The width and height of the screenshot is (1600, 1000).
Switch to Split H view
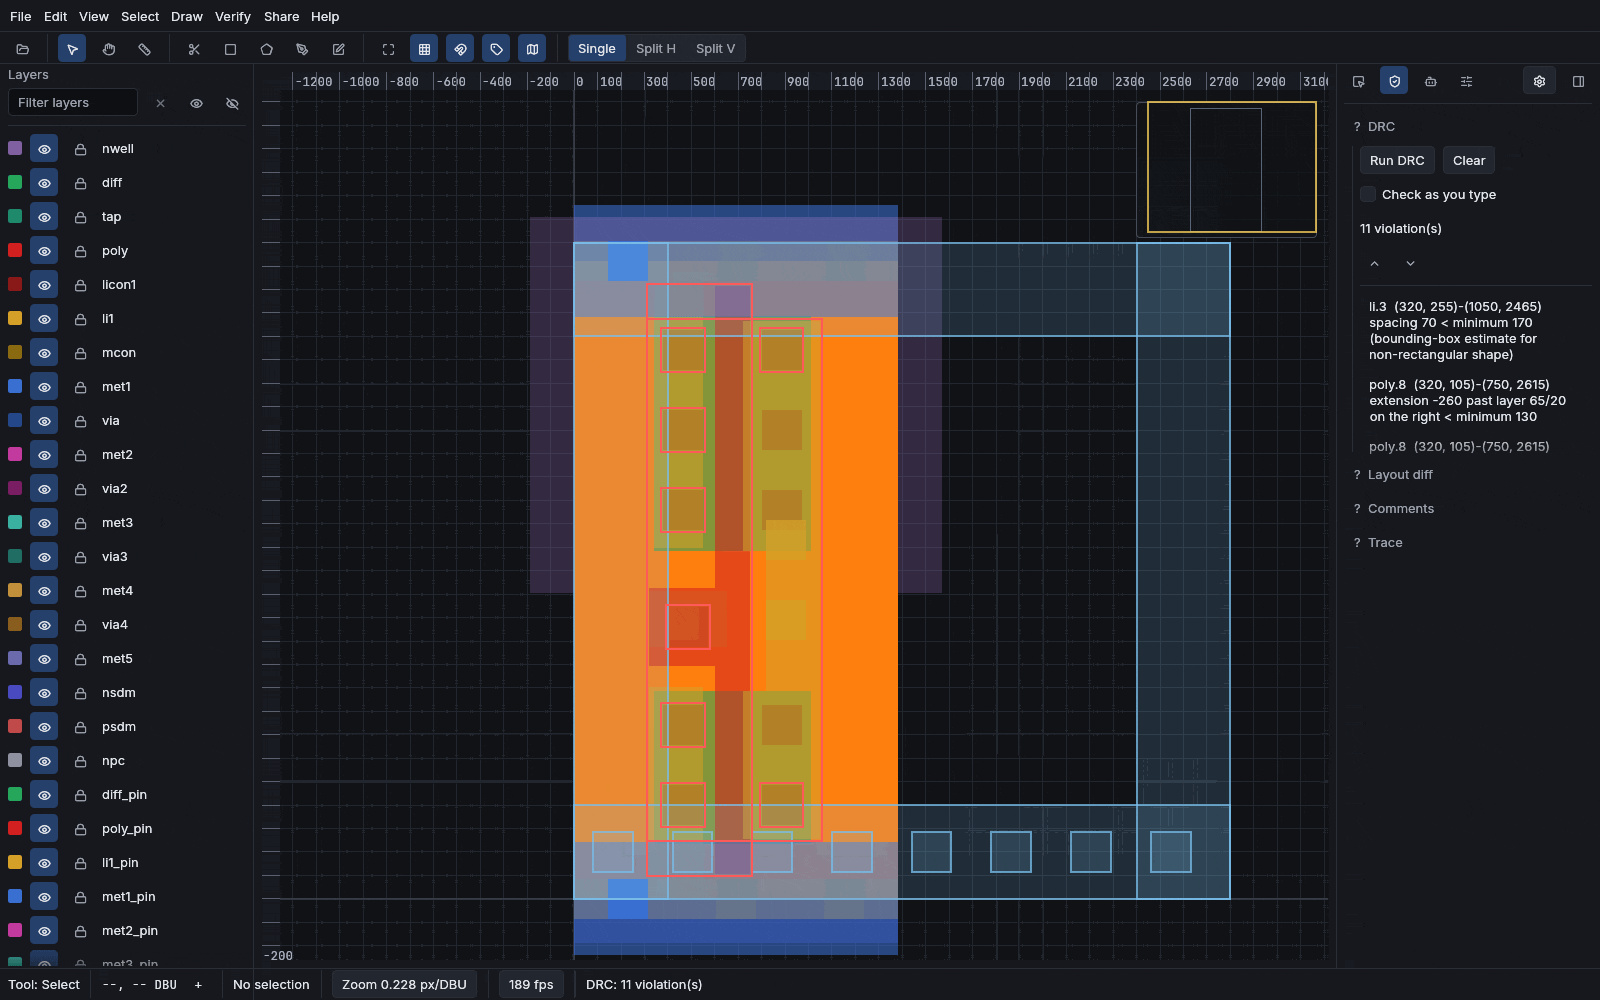tap(656, 49)
